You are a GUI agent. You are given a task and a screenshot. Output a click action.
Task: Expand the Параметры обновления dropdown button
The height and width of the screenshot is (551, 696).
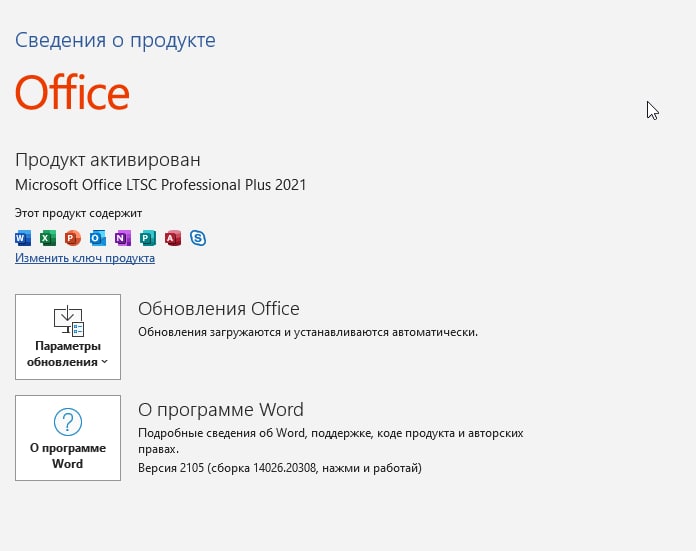point(68,337)
